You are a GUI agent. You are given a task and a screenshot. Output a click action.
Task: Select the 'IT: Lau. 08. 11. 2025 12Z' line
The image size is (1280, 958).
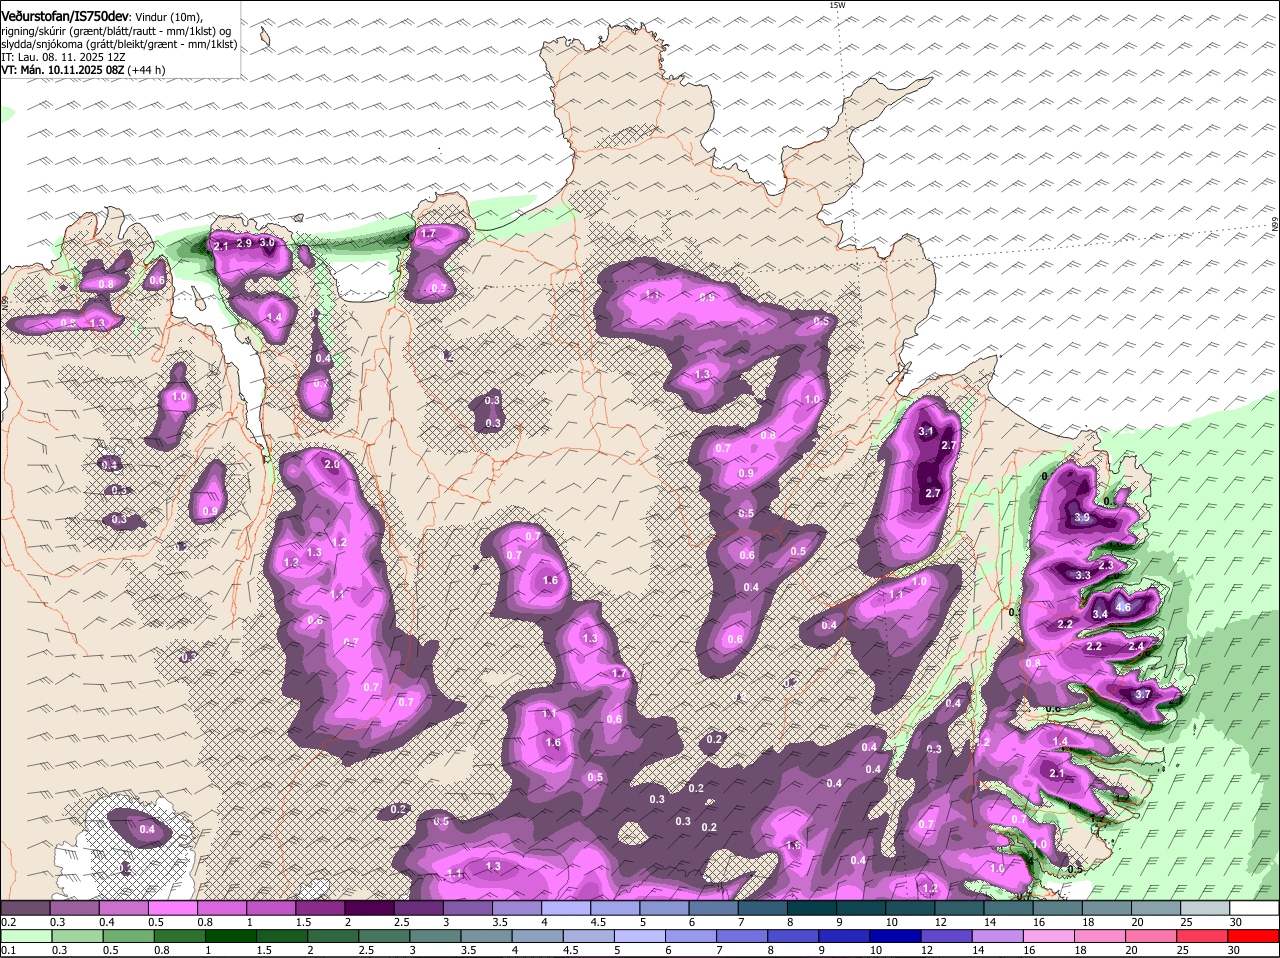pyautogui.click(x=65, y=57)
